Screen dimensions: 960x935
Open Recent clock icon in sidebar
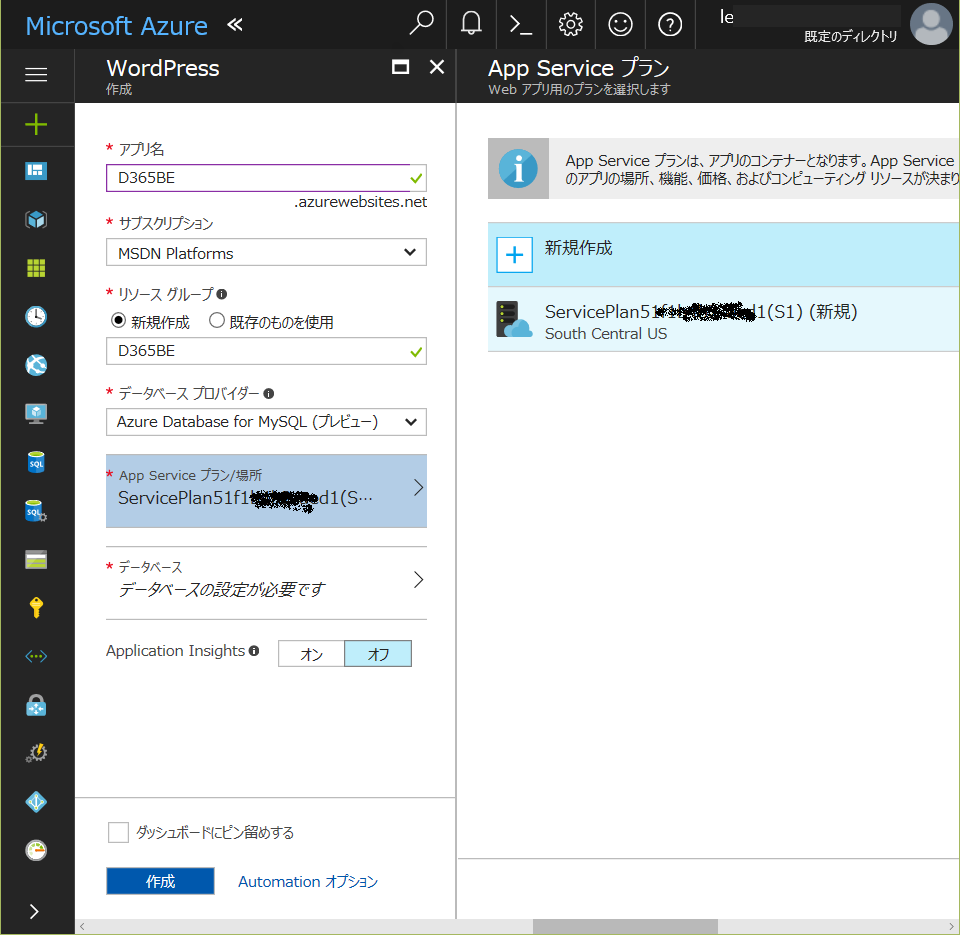(x=36, y=317)
